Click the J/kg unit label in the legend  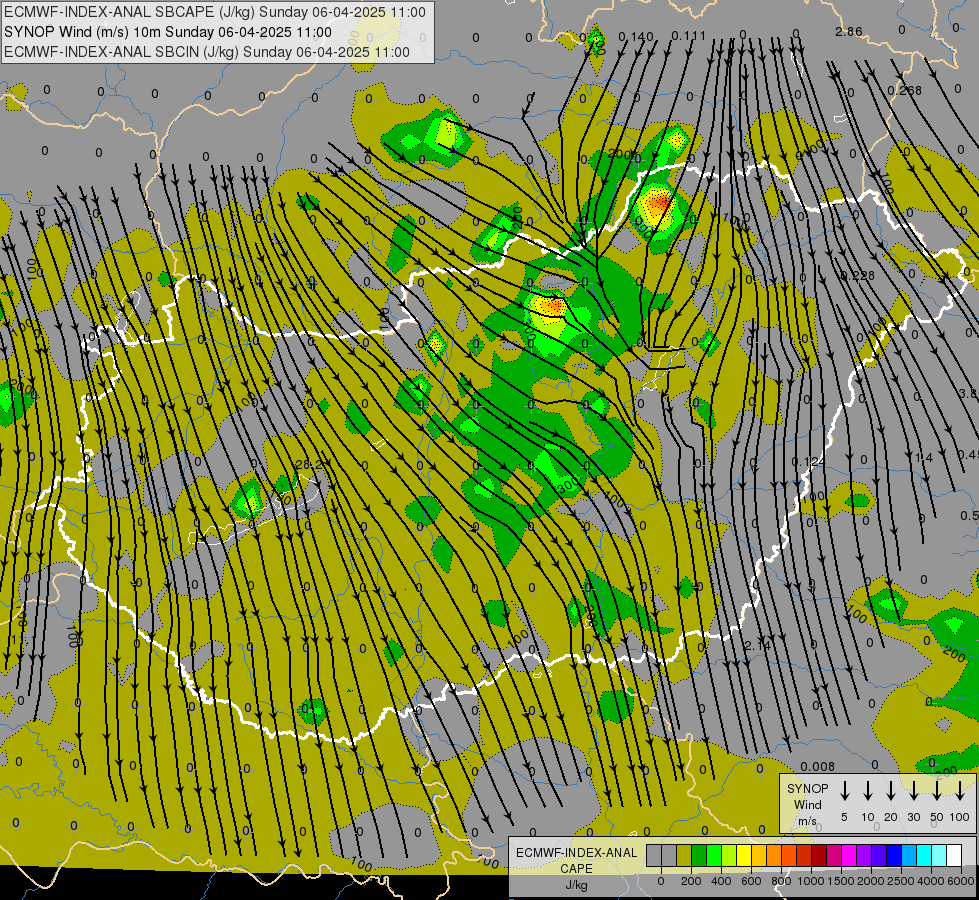[576, 885]
